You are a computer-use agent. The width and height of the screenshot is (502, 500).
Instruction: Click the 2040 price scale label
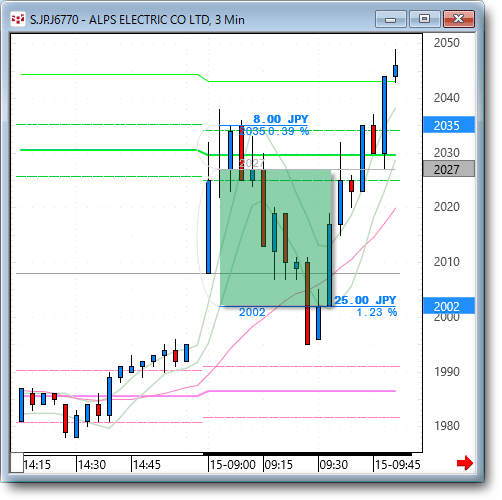(447, 98)
